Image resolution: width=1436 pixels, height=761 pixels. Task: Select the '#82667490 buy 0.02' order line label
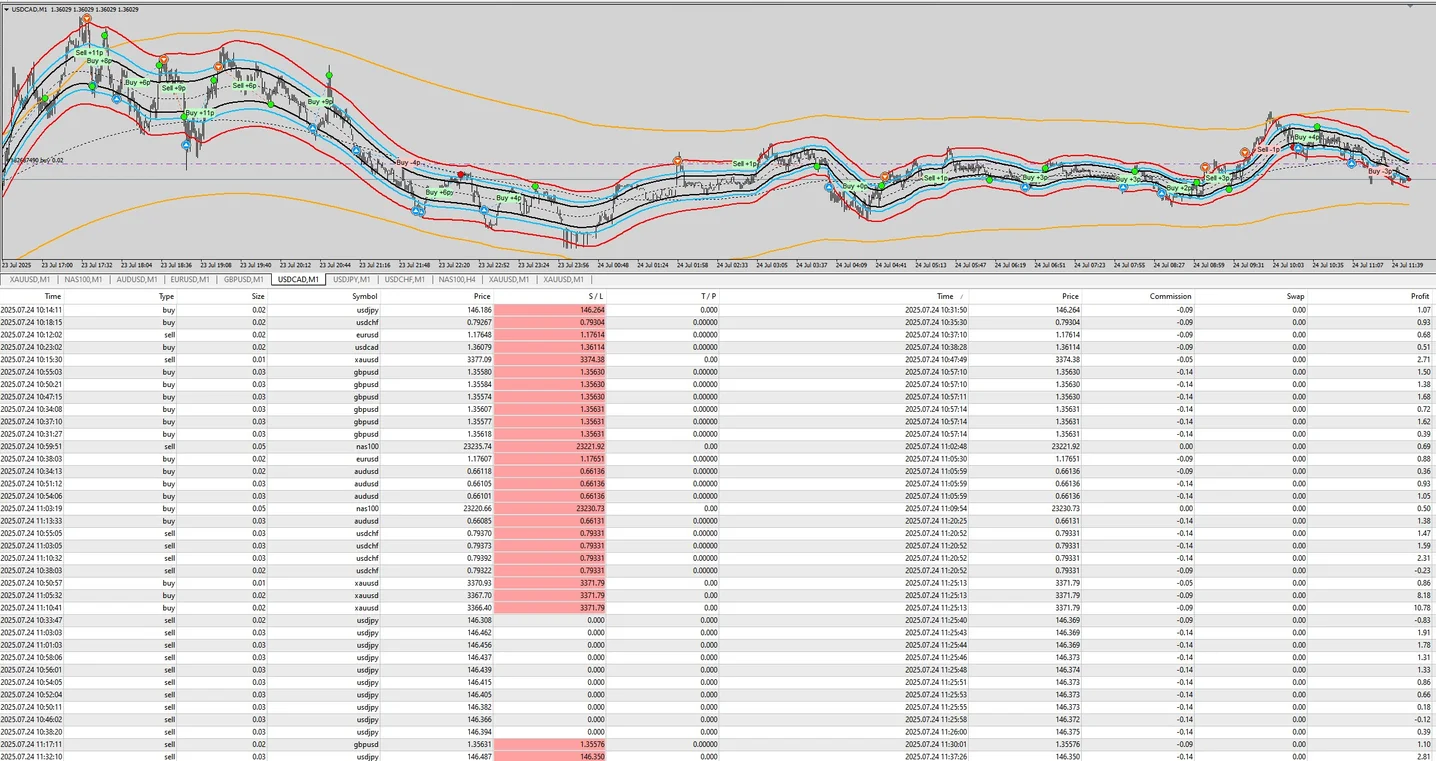click(34, 159)
